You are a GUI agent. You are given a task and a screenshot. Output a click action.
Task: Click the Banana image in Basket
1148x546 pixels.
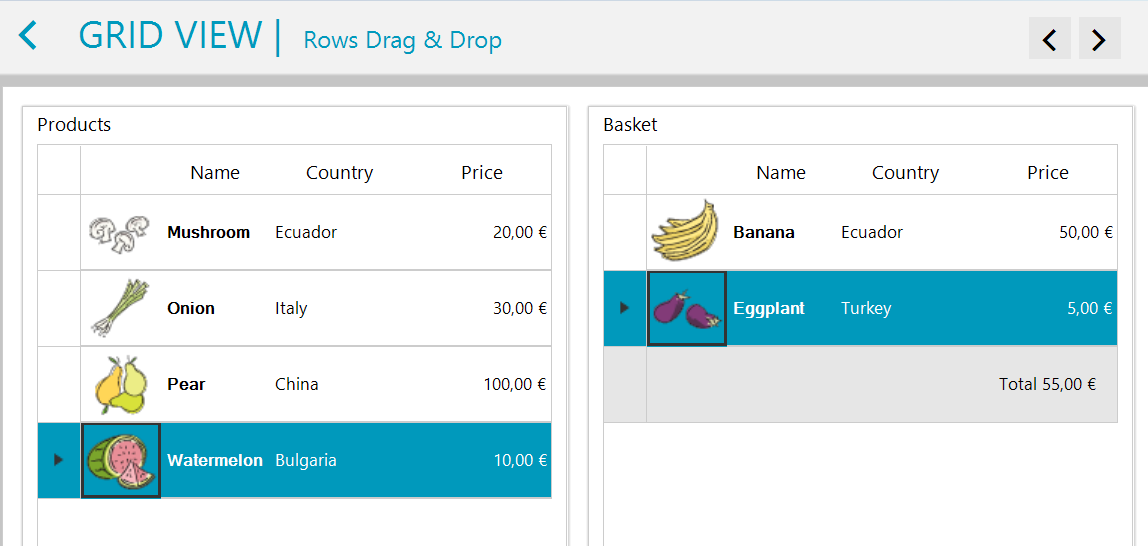tap(685, 232)
